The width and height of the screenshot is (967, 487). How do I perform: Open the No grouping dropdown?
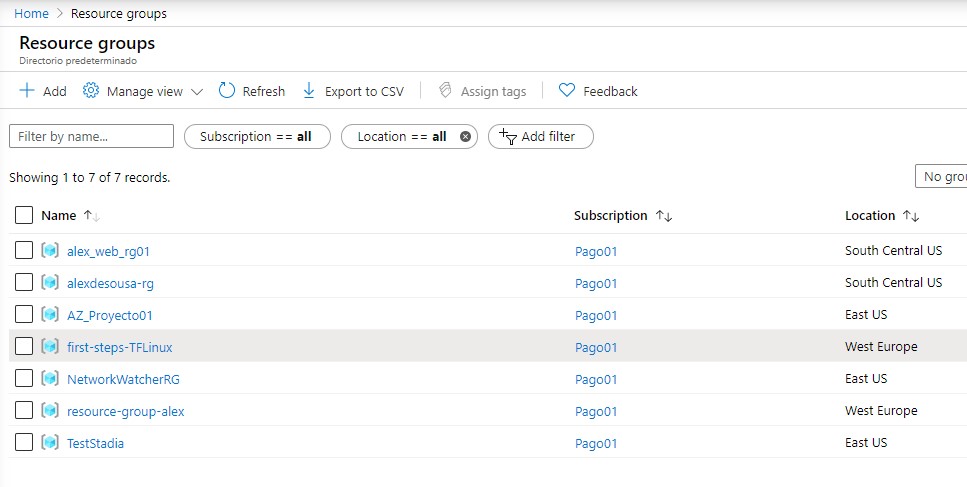coord(941,177)
